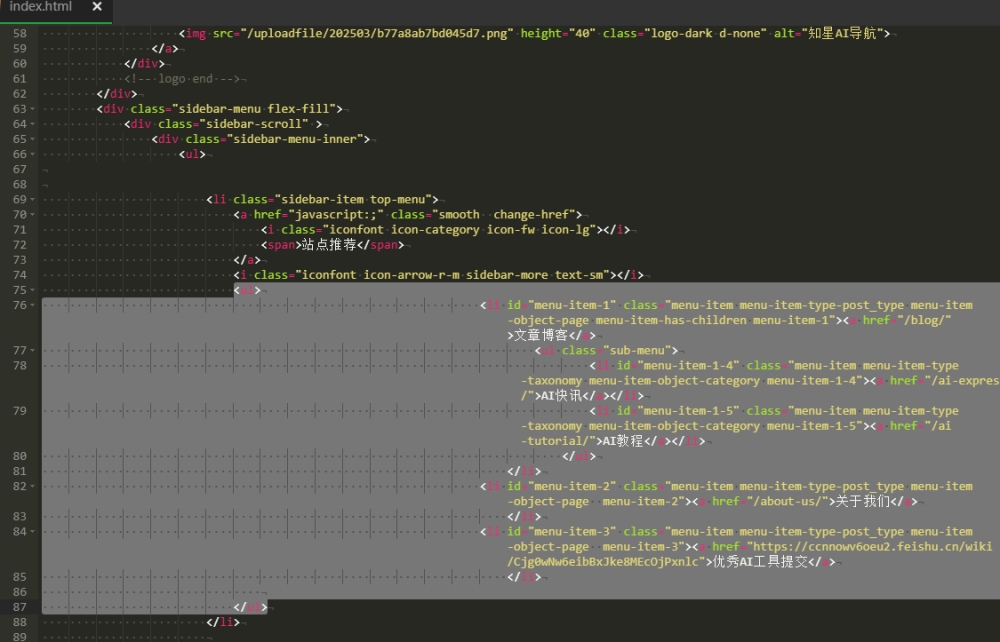Collapse the fold arrow at line 65
Screen dimensions: 1000x642
pyautogui.click(x=33, y=139)
